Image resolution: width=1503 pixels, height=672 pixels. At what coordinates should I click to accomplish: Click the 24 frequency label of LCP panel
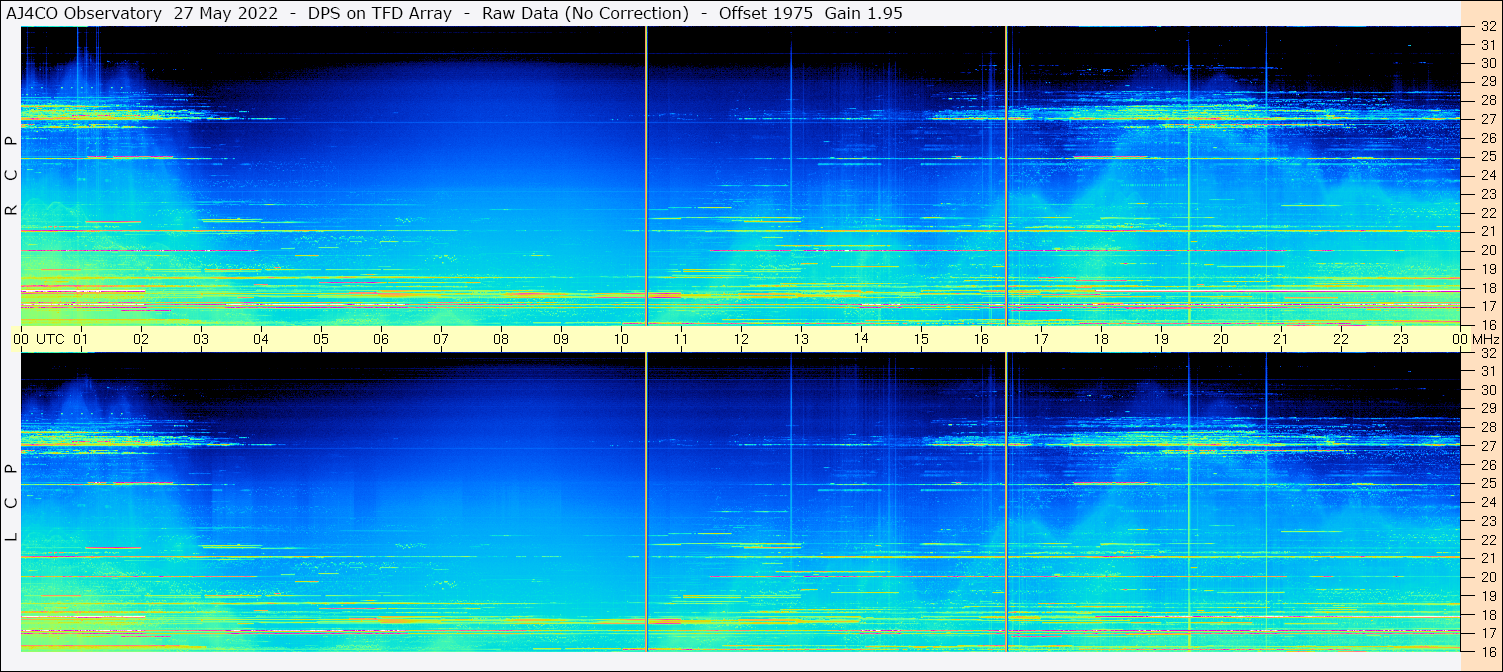(1487, 502)
